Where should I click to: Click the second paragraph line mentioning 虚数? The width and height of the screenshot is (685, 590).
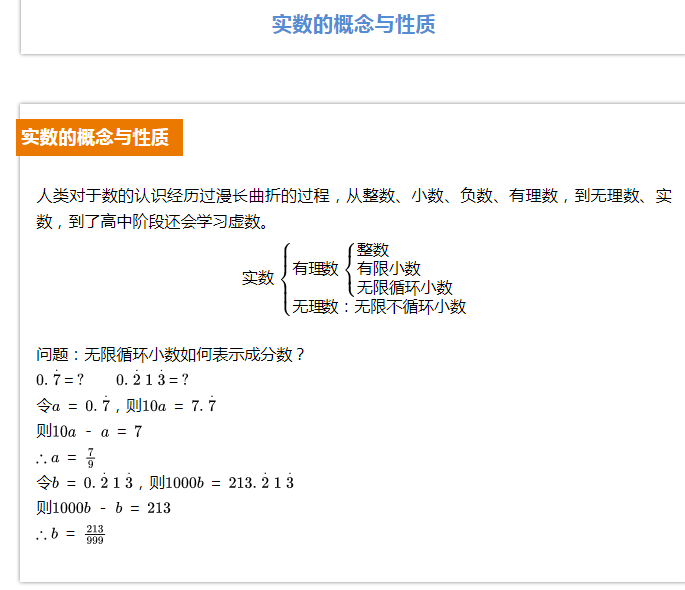pyautogui.click(x=152, y=222)
